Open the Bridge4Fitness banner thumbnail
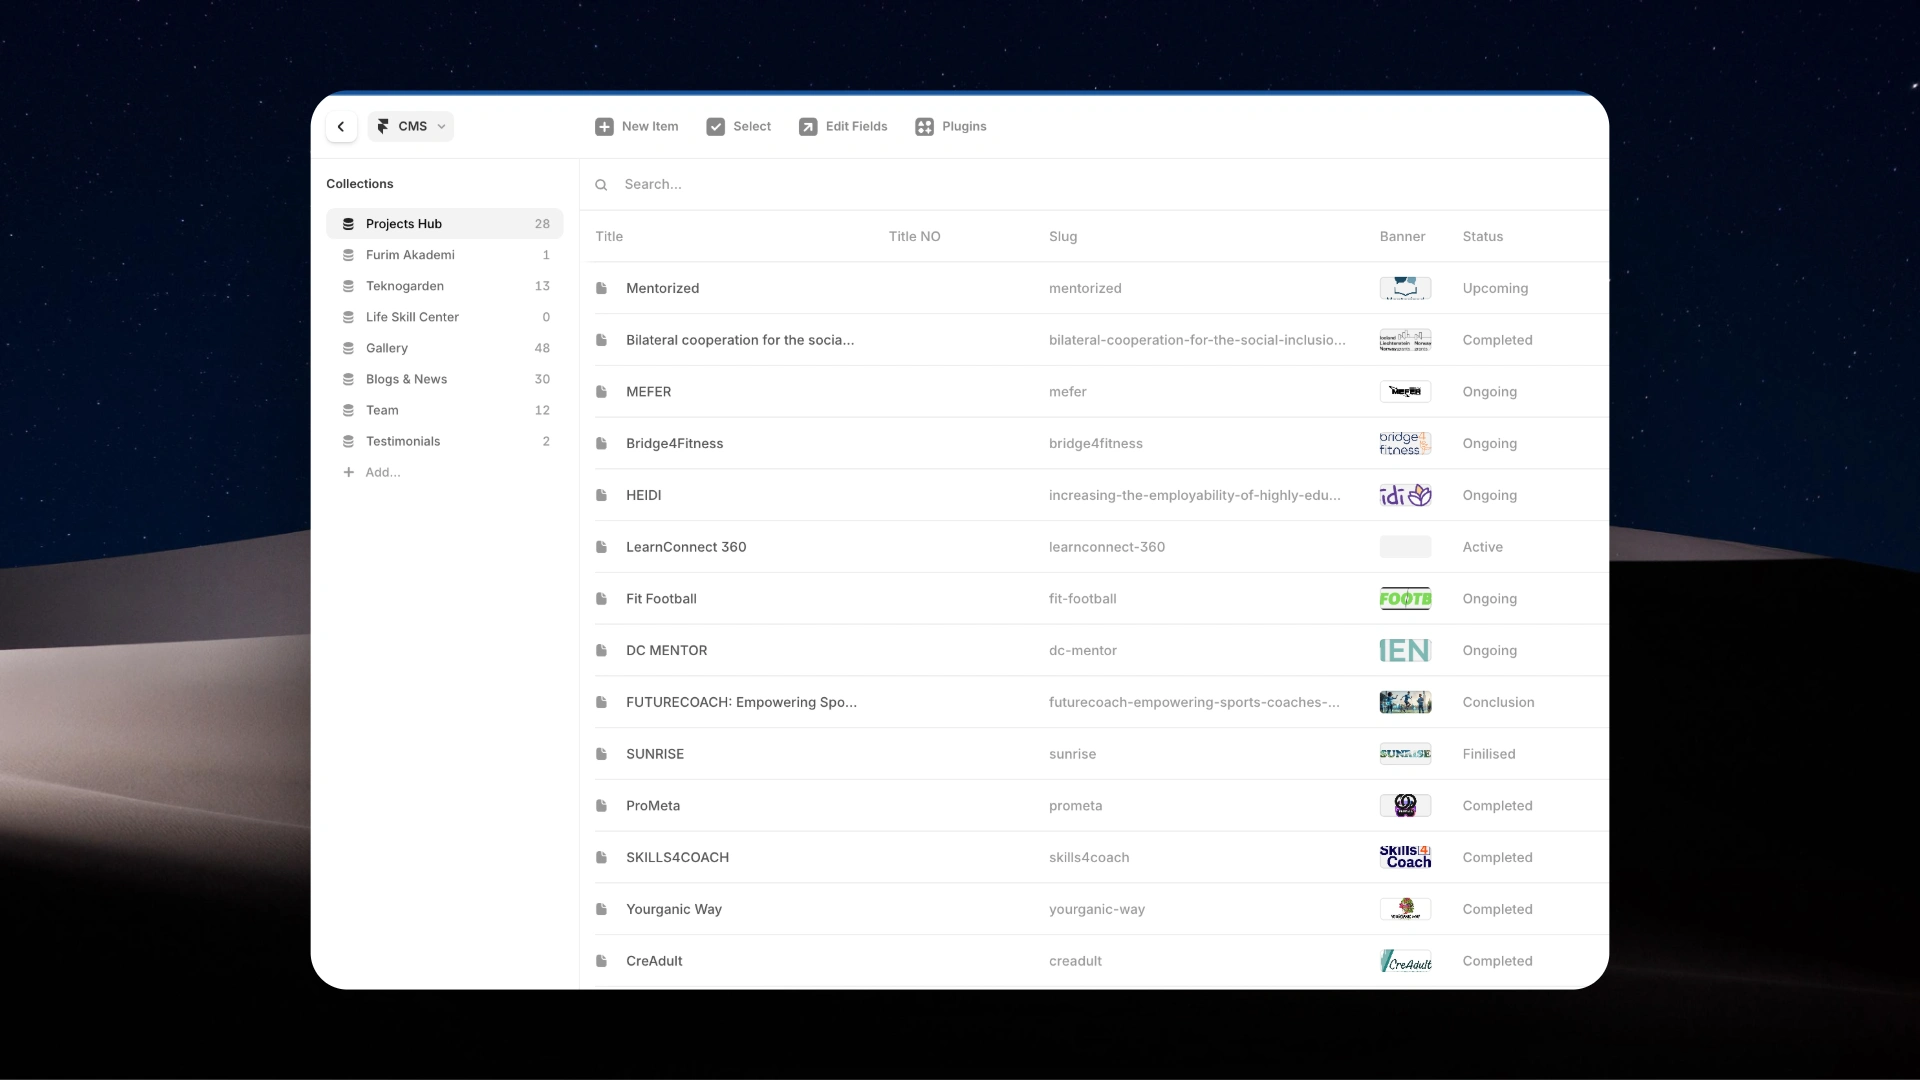Viewport: 1920px width, 1080px height. tap(1405, 443)
